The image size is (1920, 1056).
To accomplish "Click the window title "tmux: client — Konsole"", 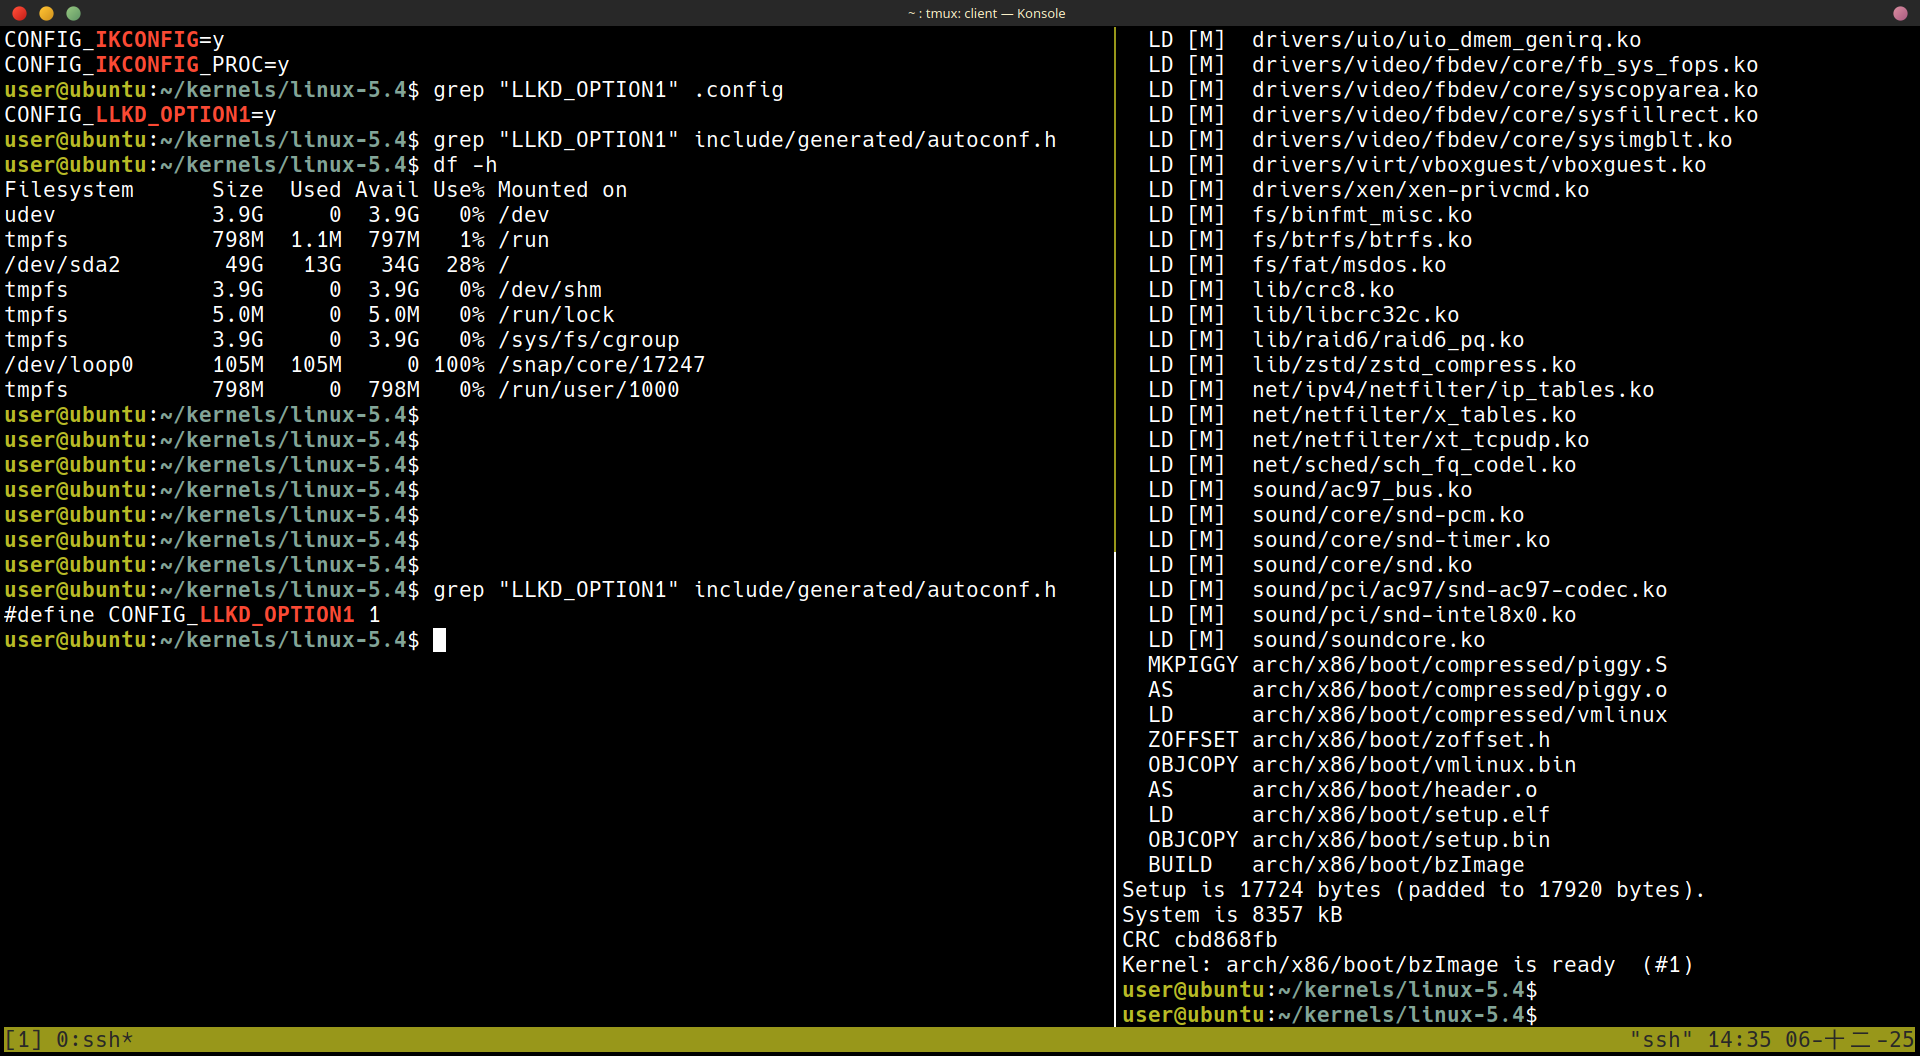I will point(985,13).
